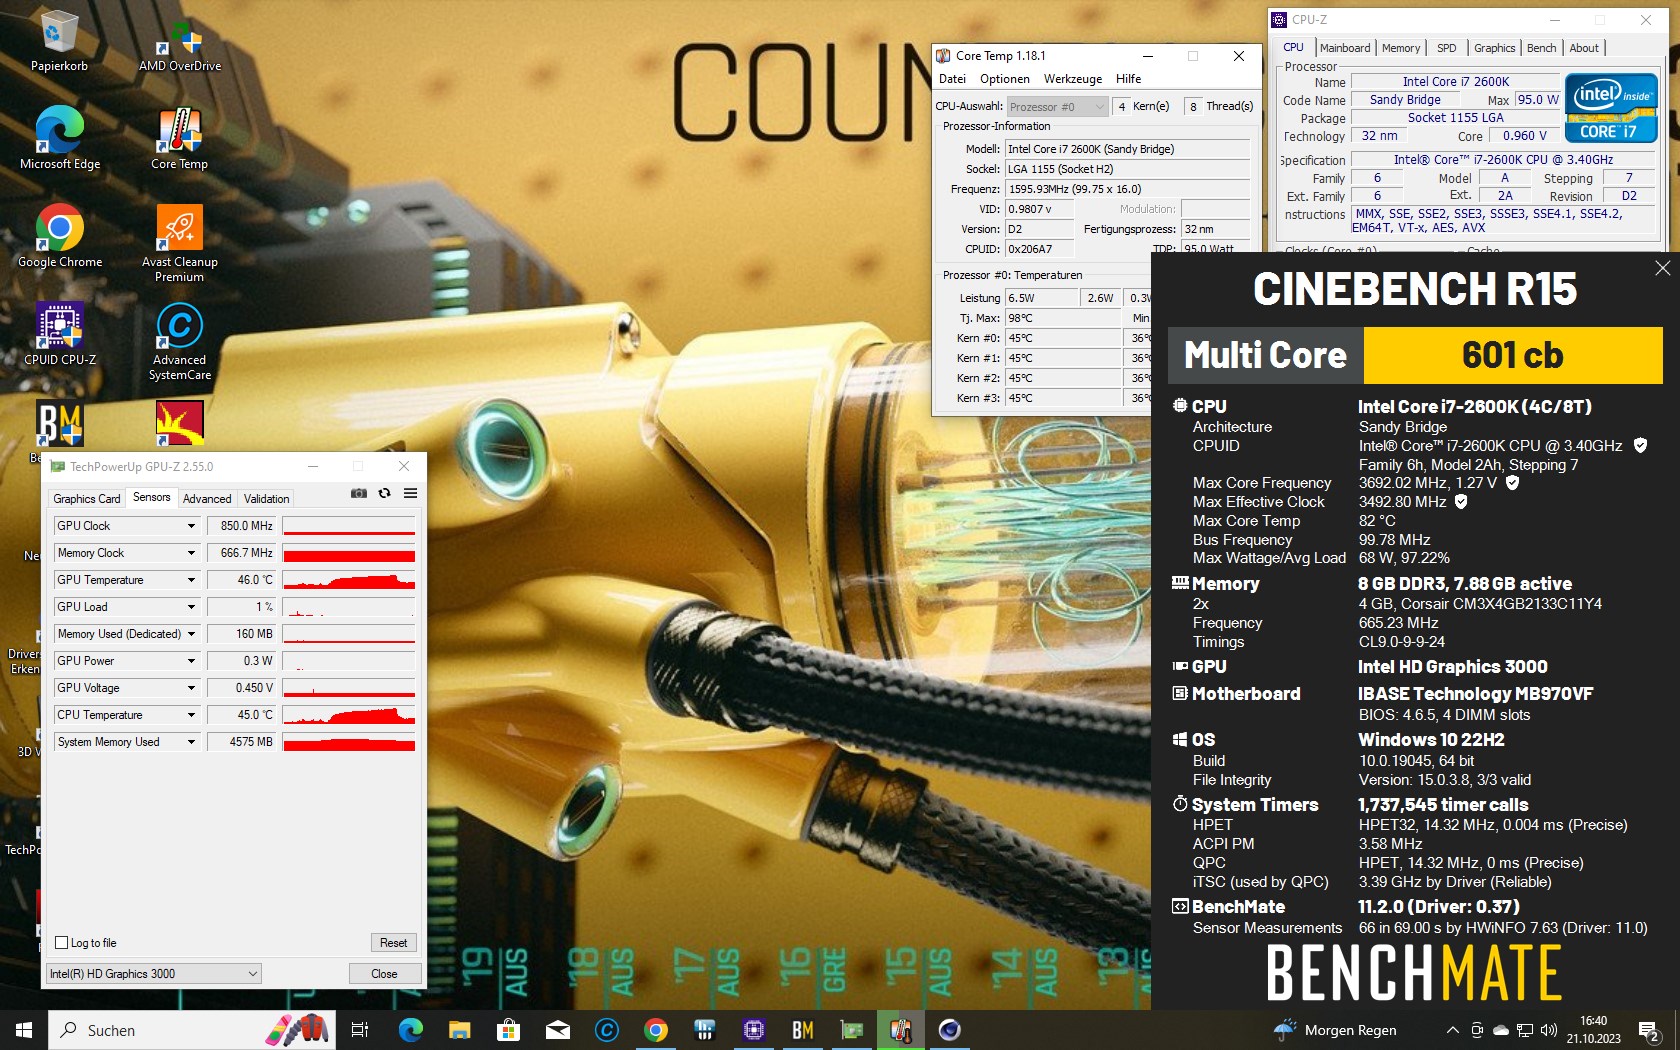
Task: Click Close button in GPU-Z
Action: click(384, 973)
